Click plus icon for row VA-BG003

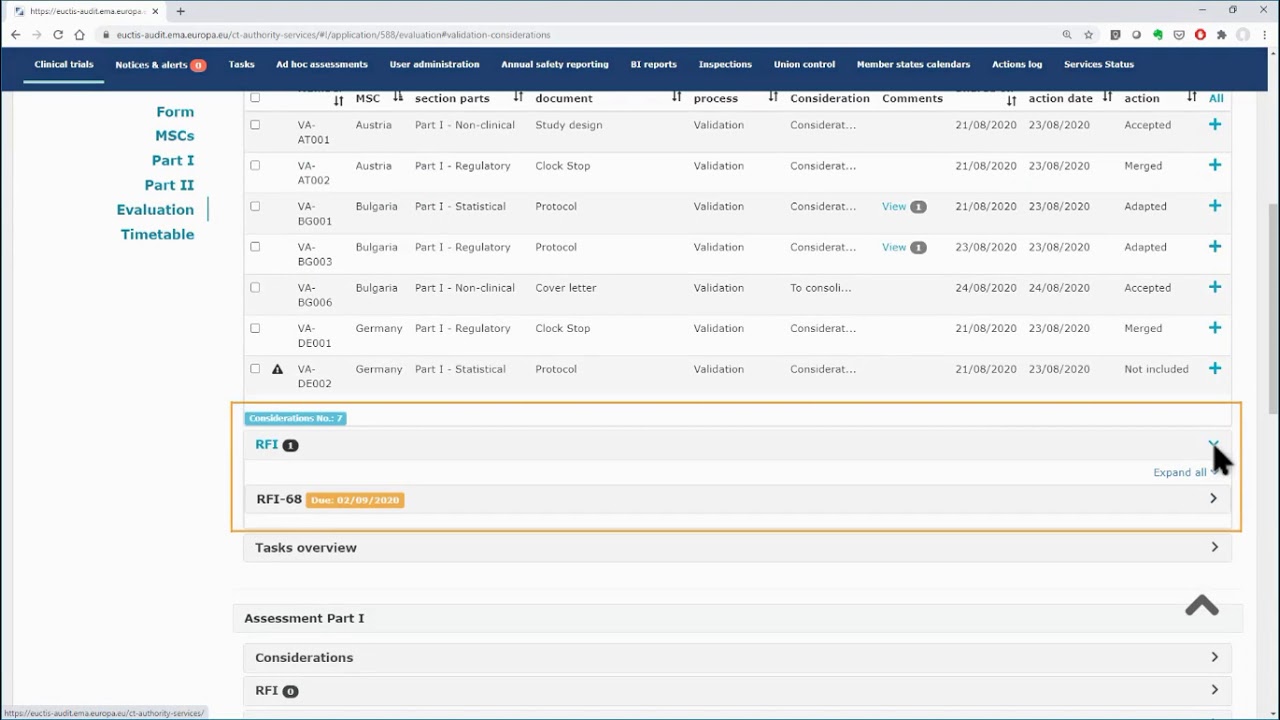coord(1214,247)
